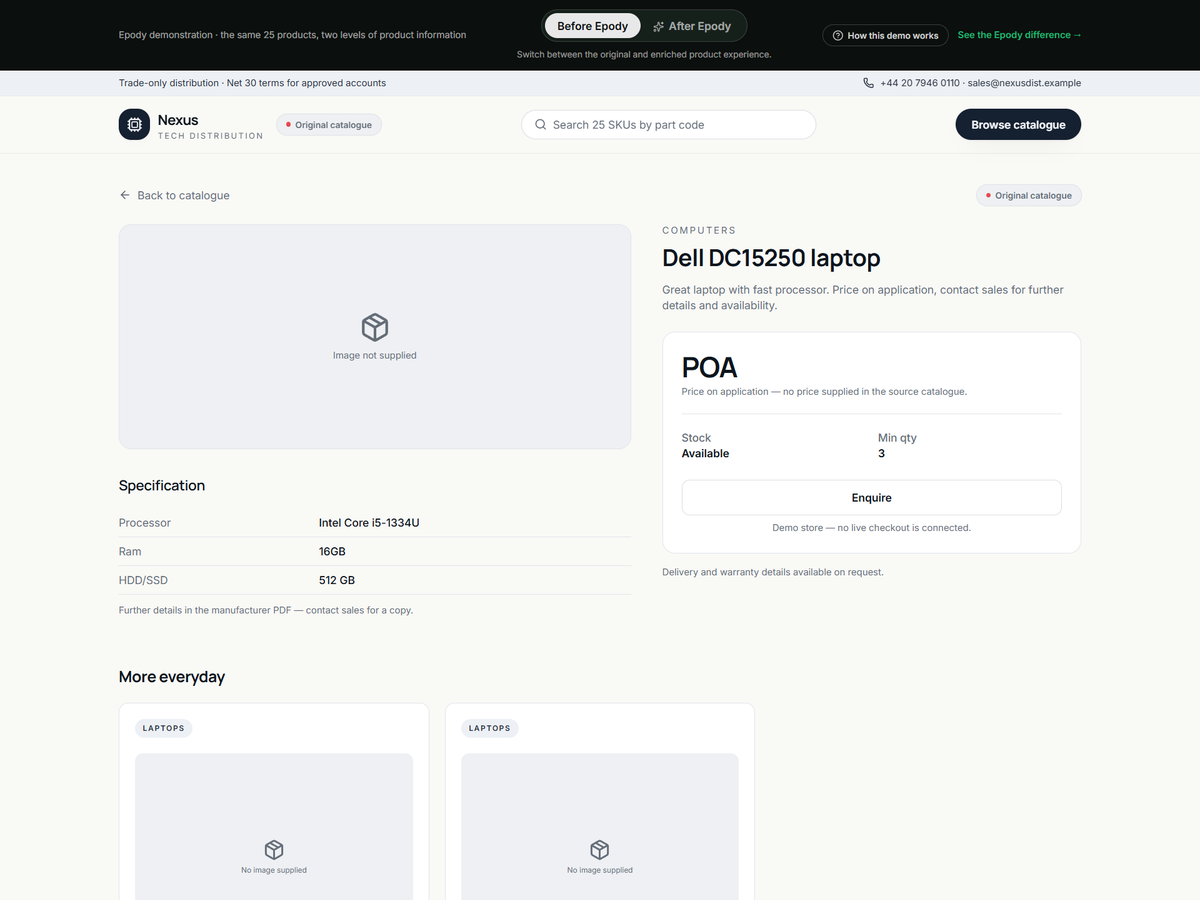Click Intel Core i5-1334U processor value

coord(369,523)
